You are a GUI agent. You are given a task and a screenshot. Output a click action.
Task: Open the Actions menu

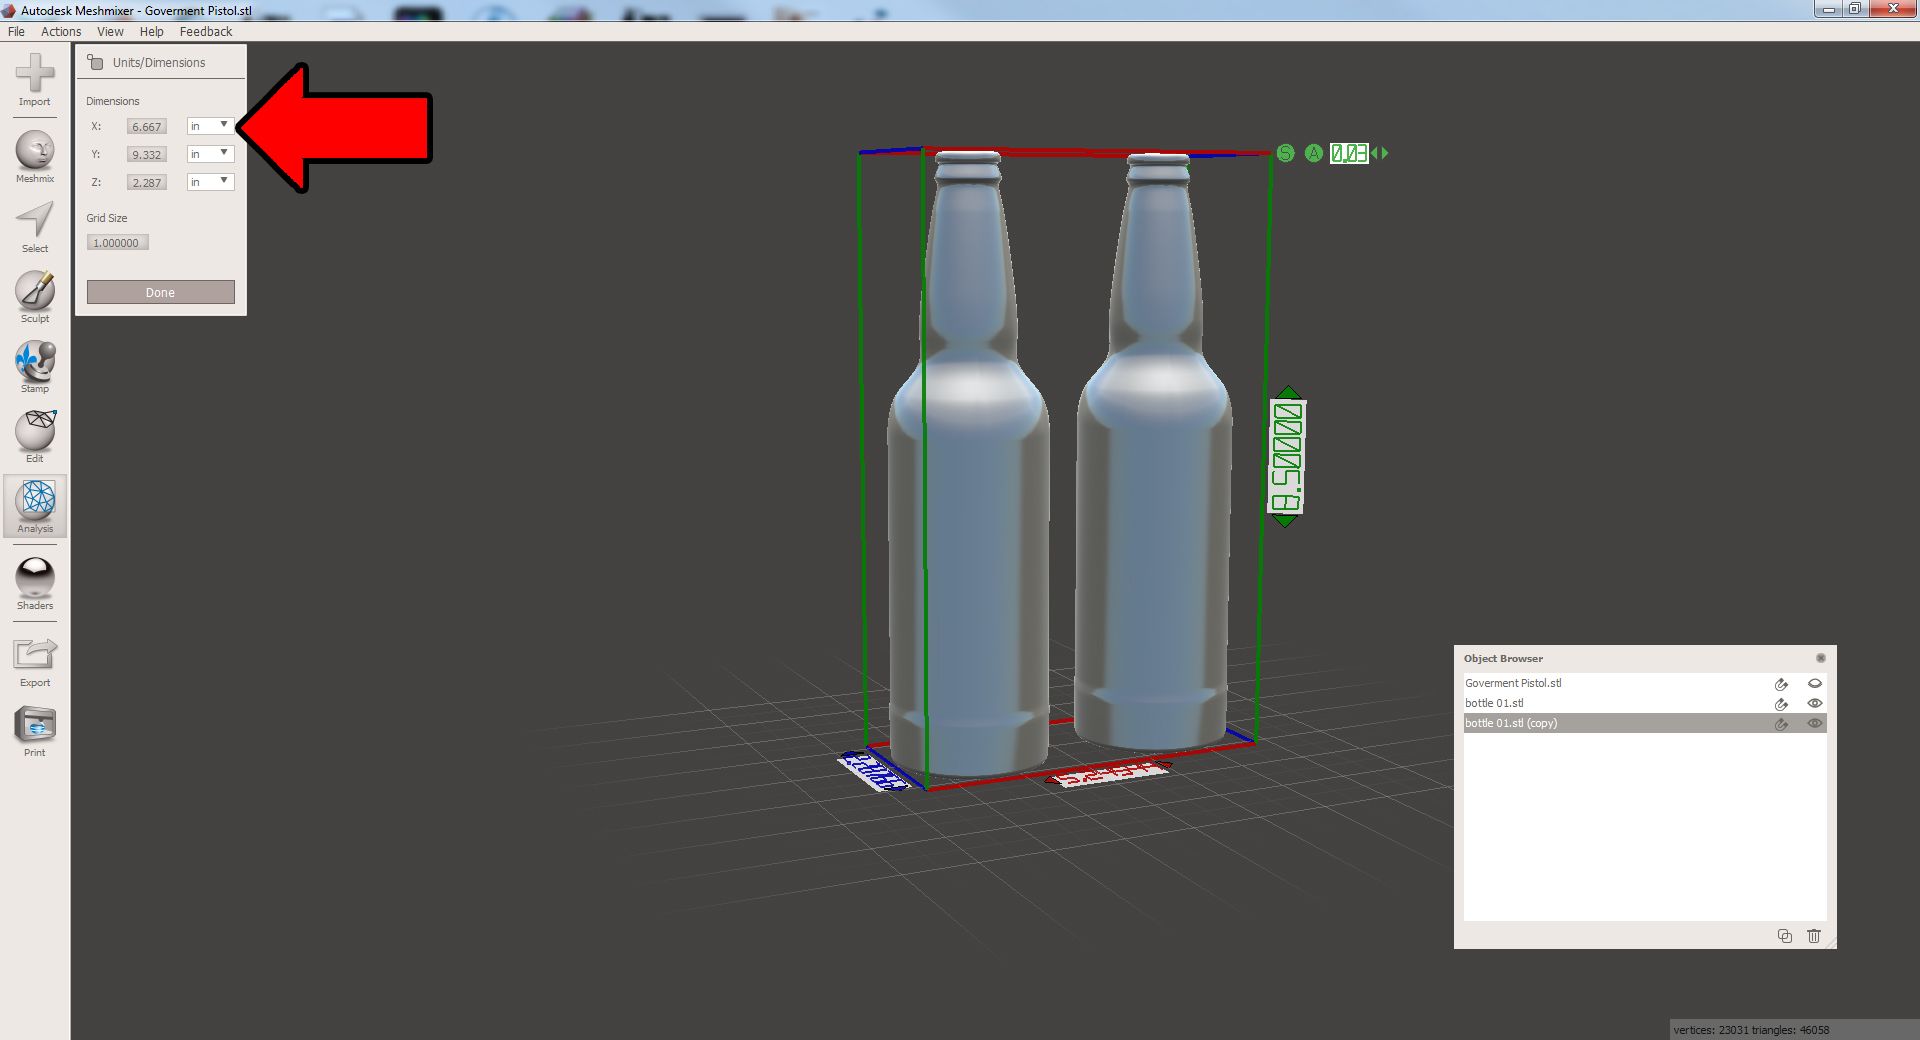coord(60,31)
